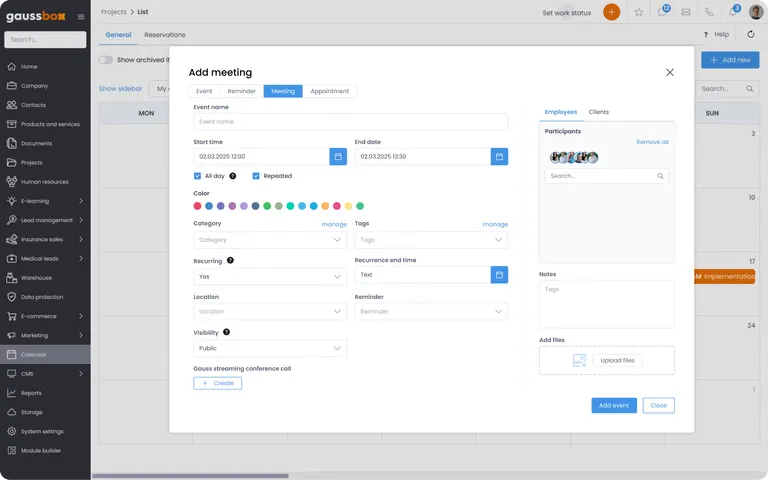Open the Tags dropdown
The image size is (768, 480).
click(431, 240)
